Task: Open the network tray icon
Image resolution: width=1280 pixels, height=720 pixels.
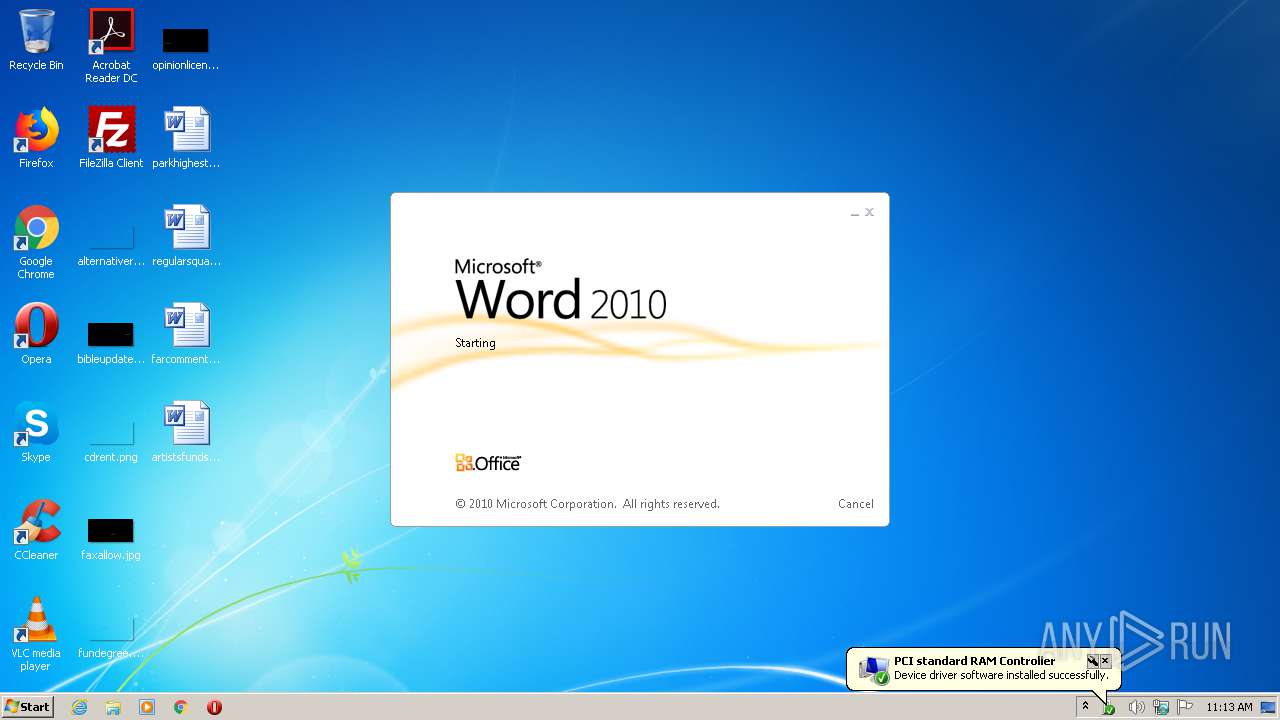Action: click(1161, 707)
